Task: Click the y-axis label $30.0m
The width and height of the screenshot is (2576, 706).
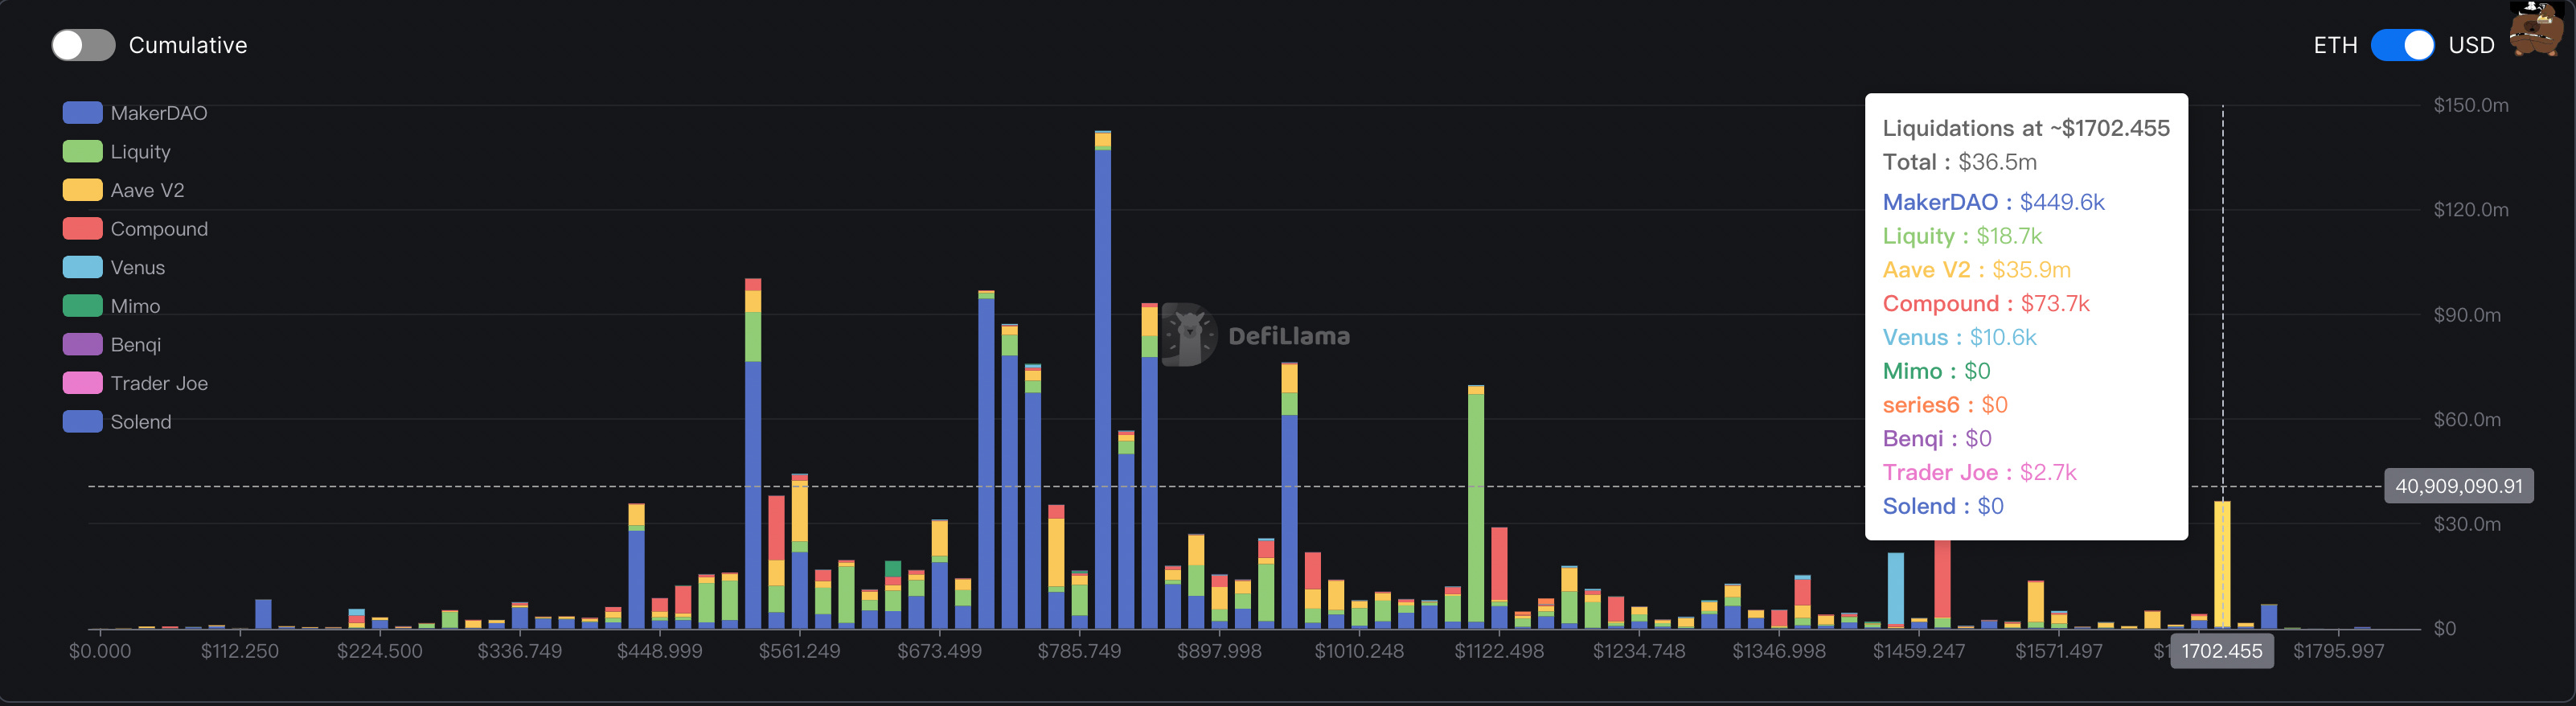Action: click(x=2467, y=524)
